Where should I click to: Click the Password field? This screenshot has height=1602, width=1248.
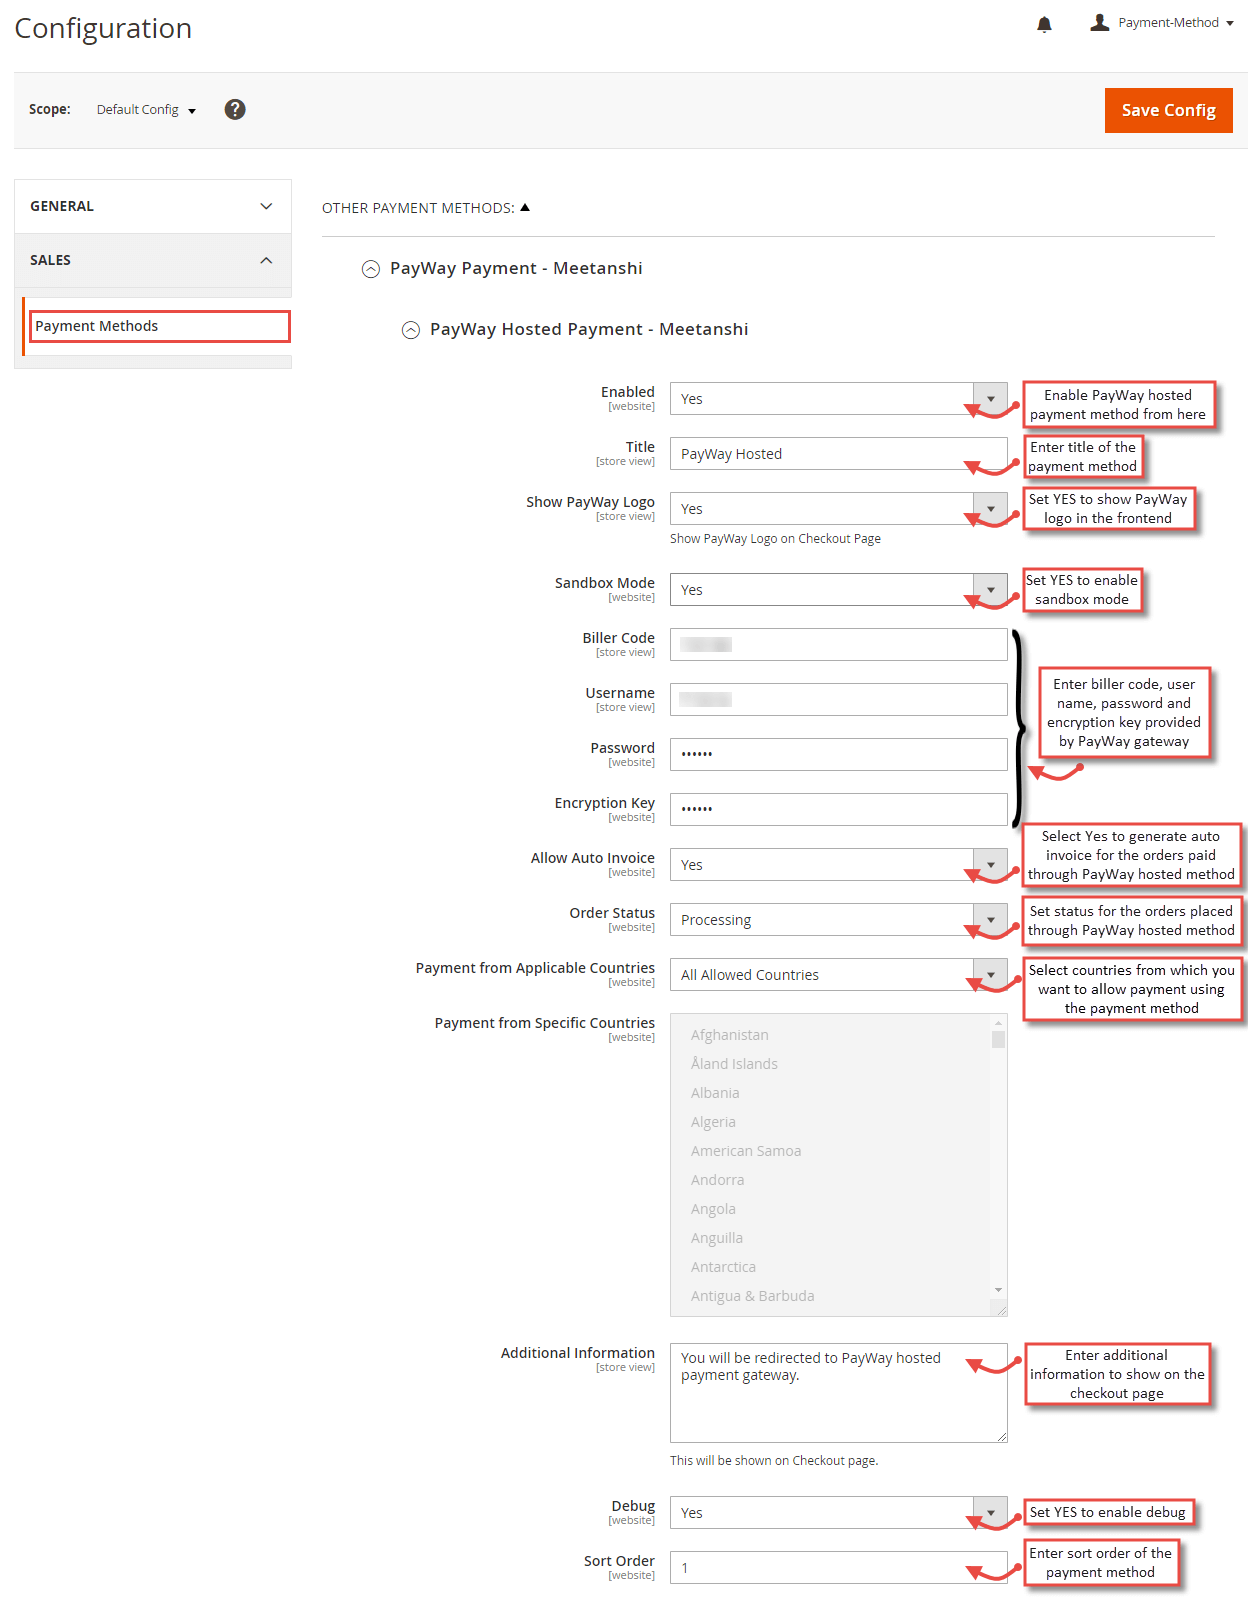[838, 755]
